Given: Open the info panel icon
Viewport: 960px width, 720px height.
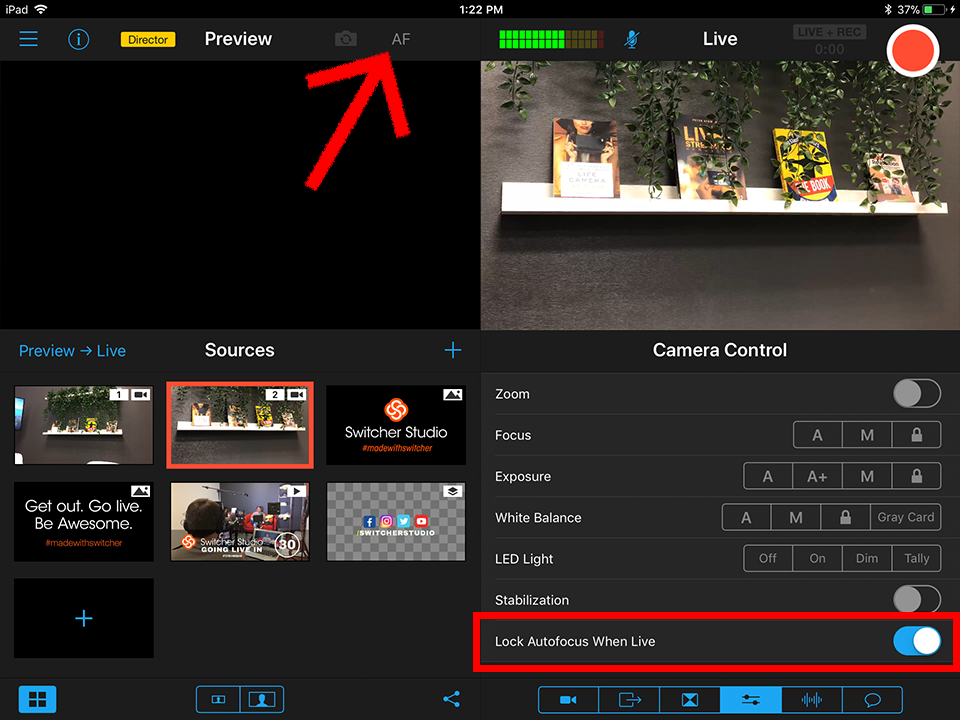Looking at the screenshot, I should (x=78, y=39).
